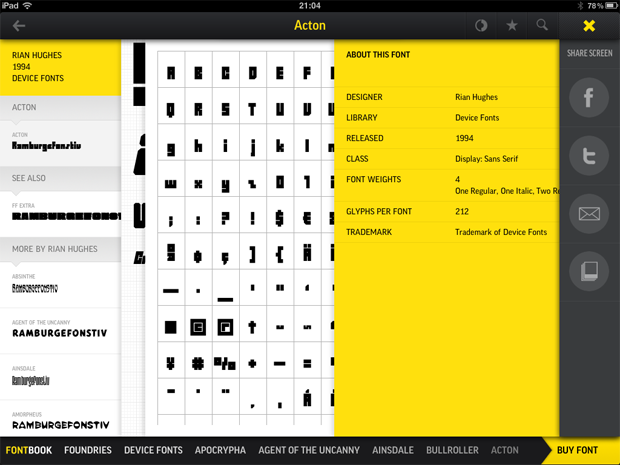The width and height of the screenshot is (620, 465).
Task: Tap the Share Screen label
Action: 590,53
